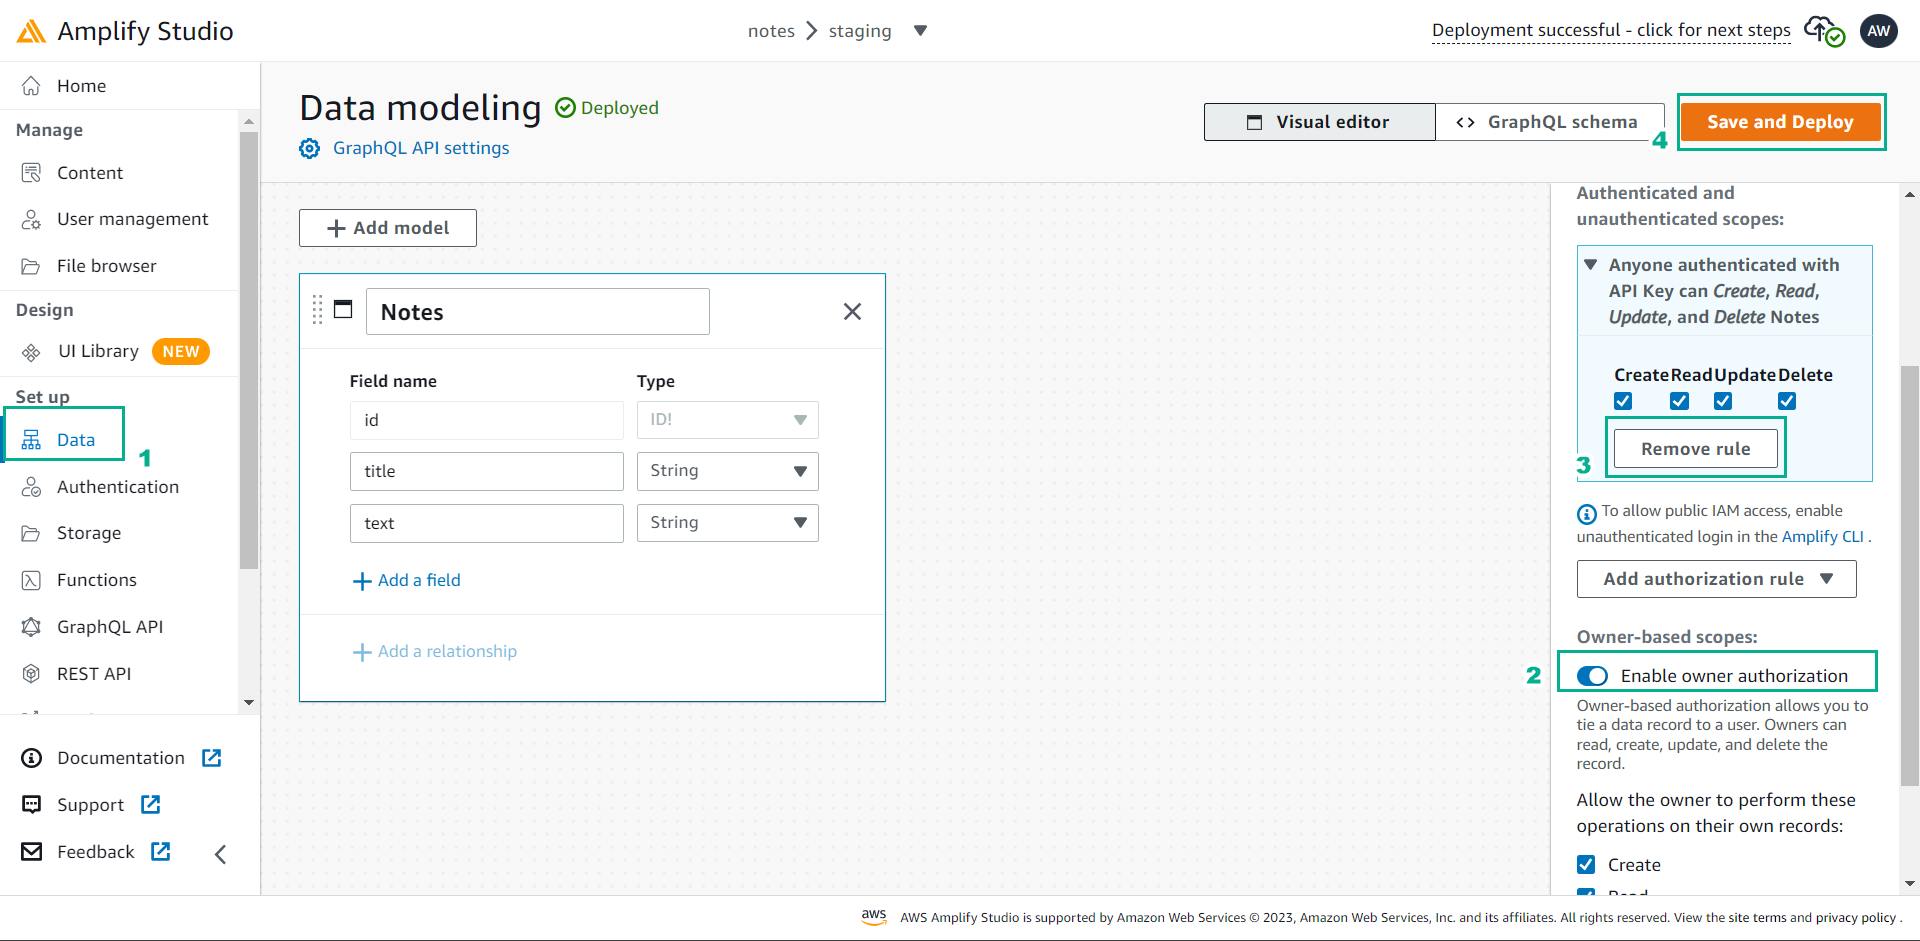Click the Feedback envelope icon

coord(32,852)
